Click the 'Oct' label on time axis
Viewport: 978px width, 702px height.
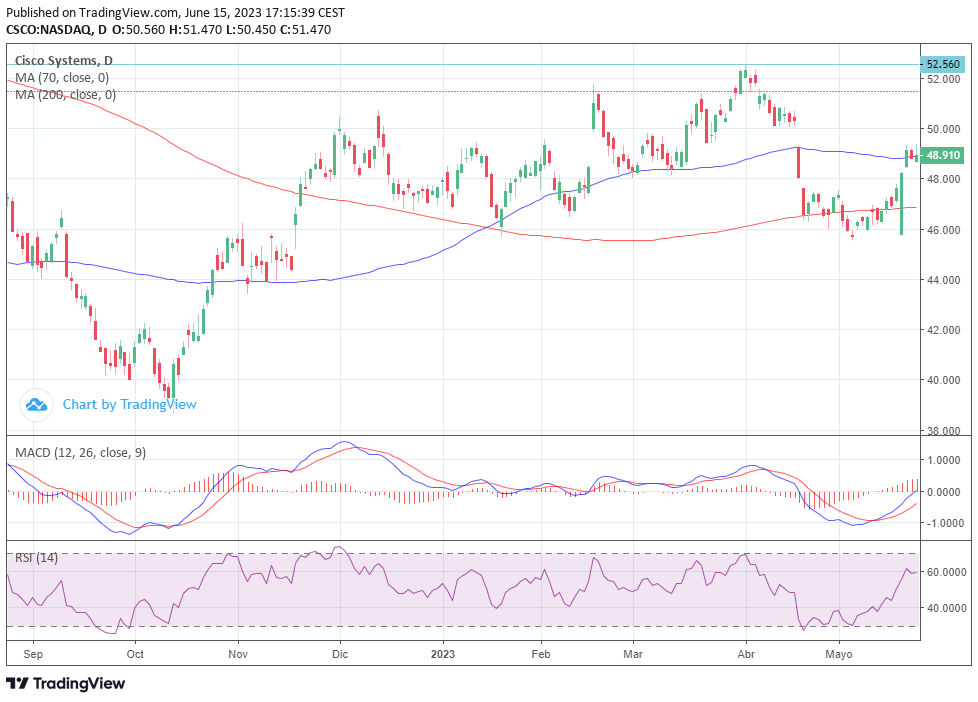135,654
